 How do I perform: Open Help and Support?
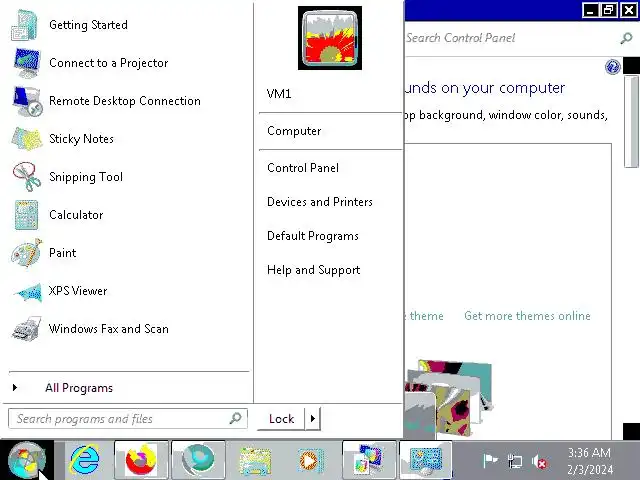313,270
